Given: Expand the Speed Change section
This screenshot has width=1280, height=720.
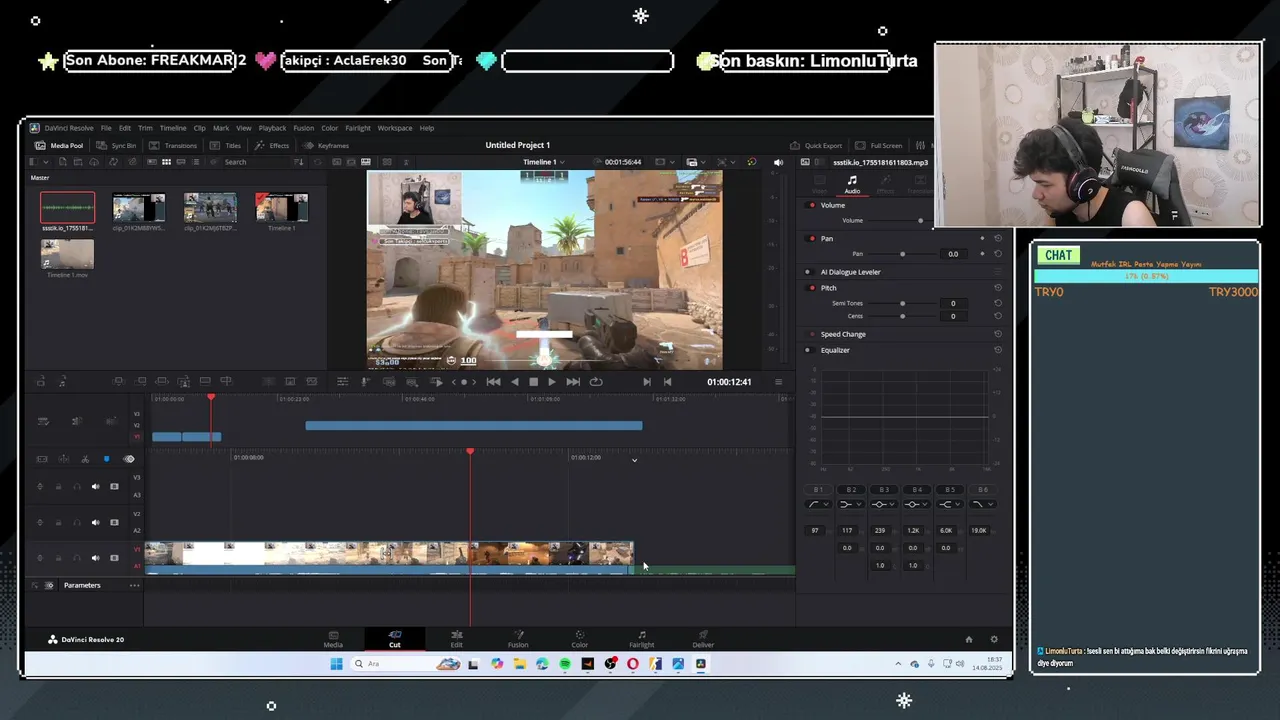Looking at the screenshot, I should (x=843, y=334).
